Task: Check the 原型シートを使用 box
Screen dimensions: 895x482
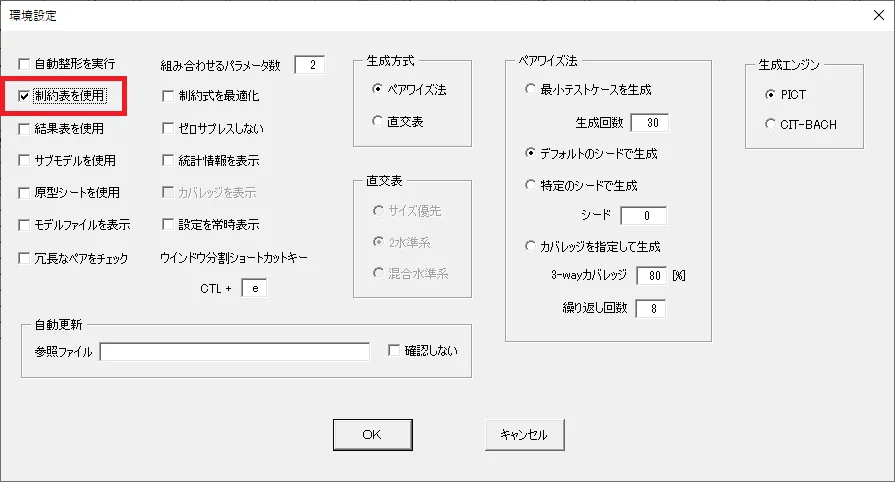Action: tap(24, 192)
